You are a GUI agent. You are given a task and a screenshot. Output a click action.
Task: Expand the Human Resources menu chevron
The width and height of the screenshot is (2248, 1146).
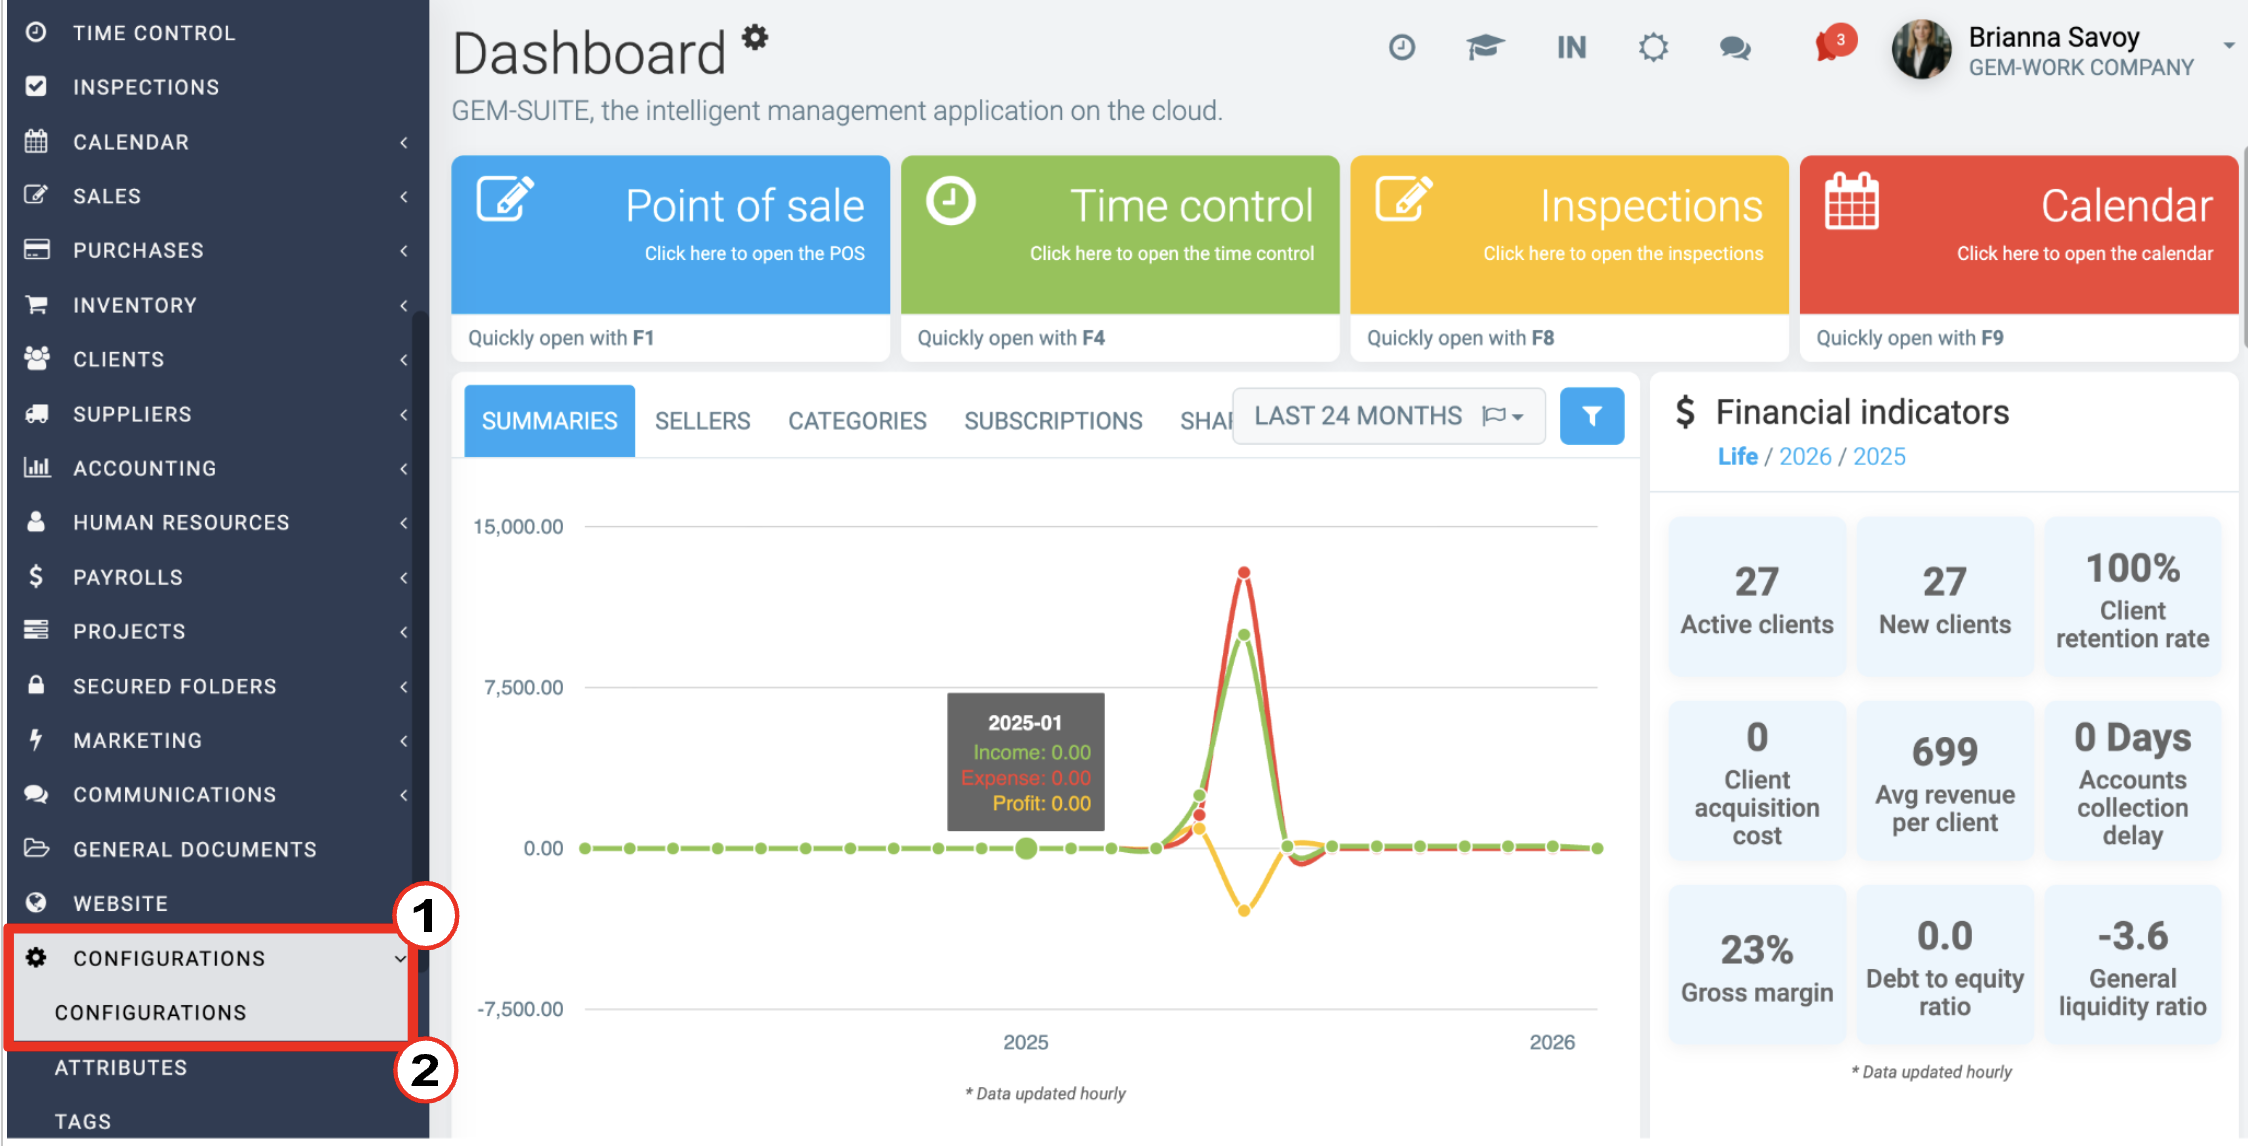(x=403, y=522)
